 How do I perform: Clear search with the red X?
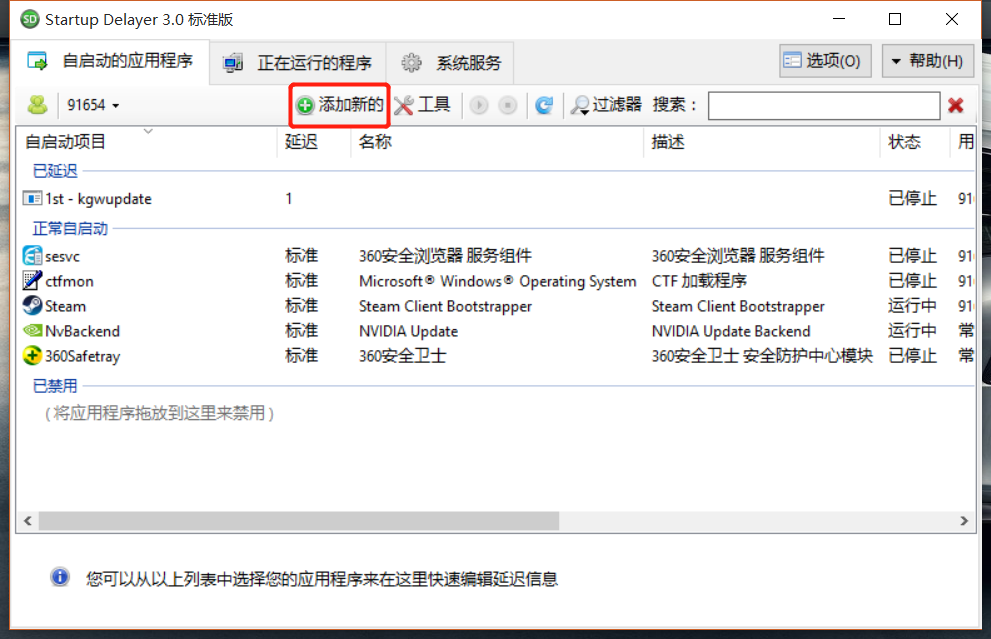(x=956, y=105)
